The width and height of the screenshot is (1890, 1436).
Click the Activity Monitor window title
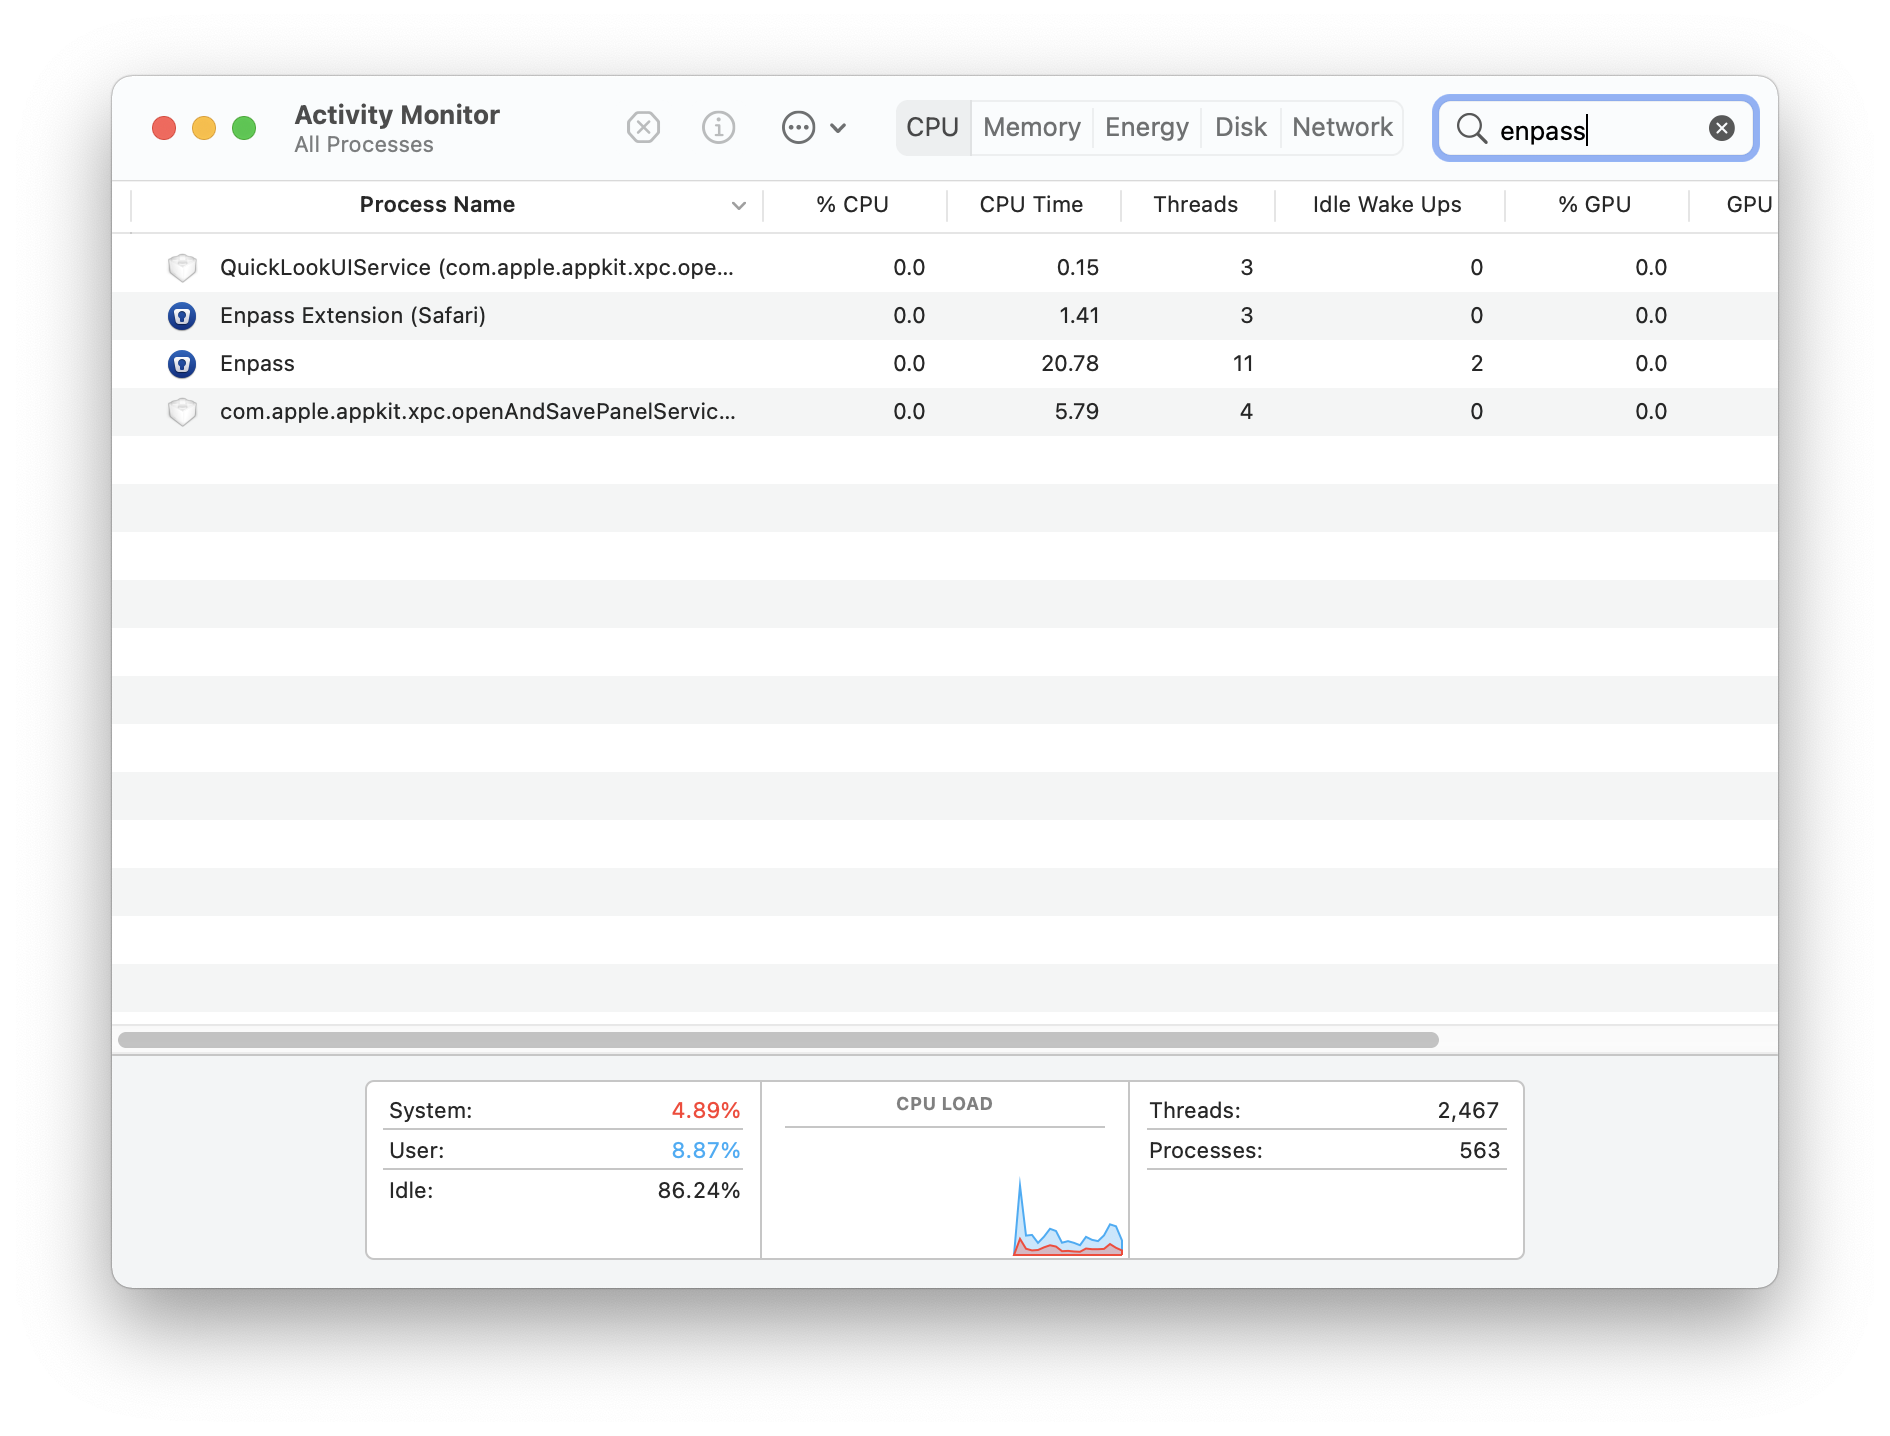click(x=397, y=115)
